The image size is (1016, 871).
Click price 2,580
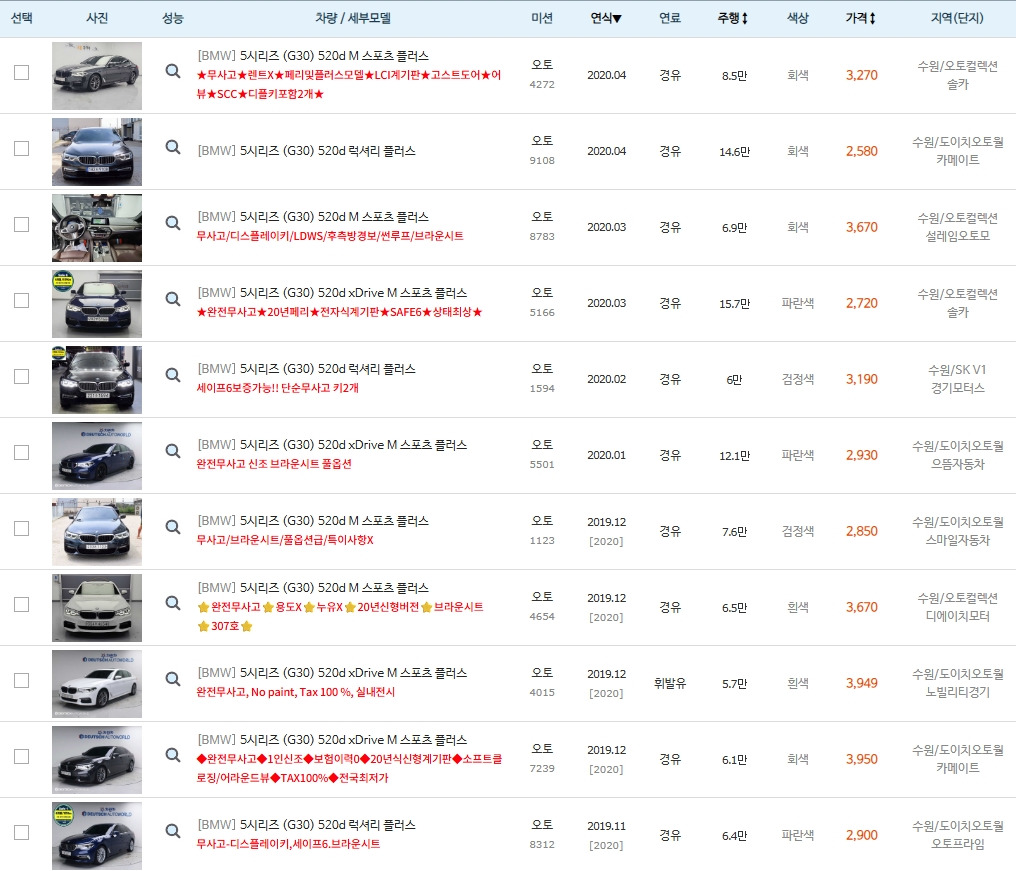click(861, 151)
